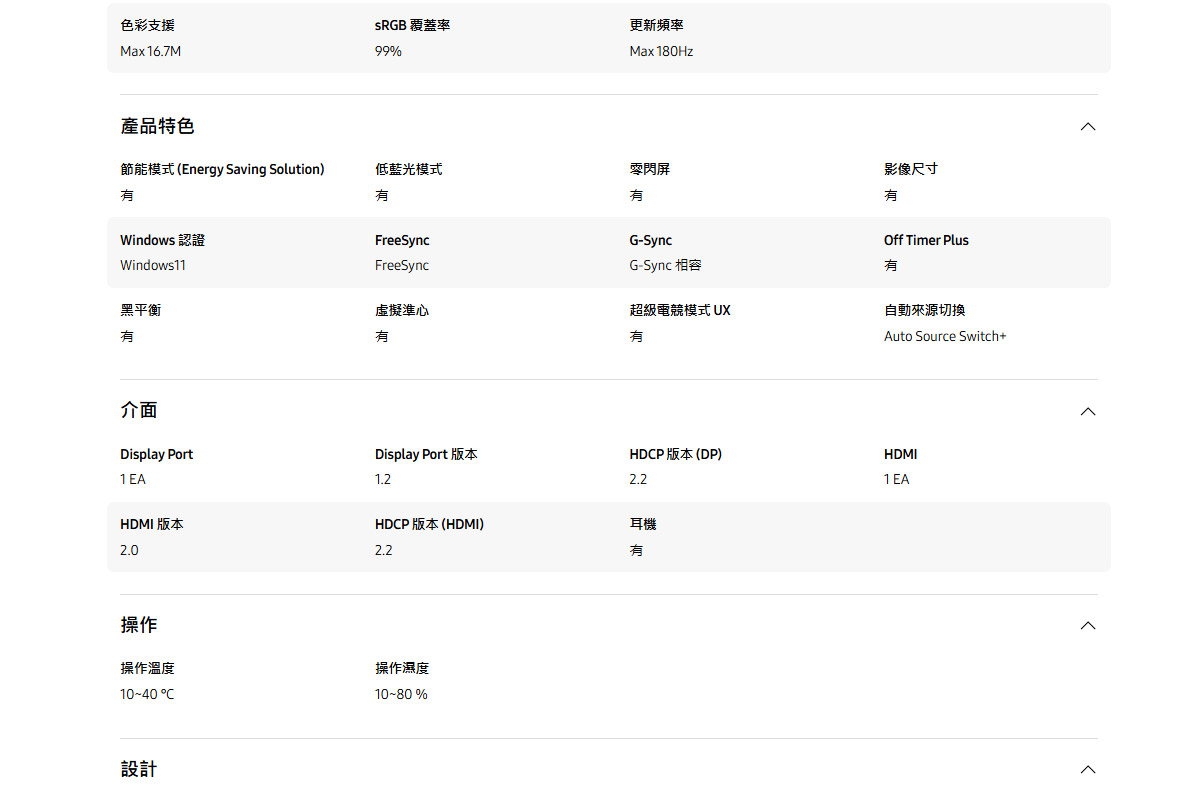
Task: Collapse 操作 section using its chevron arrow
Action: (1088, 626)
